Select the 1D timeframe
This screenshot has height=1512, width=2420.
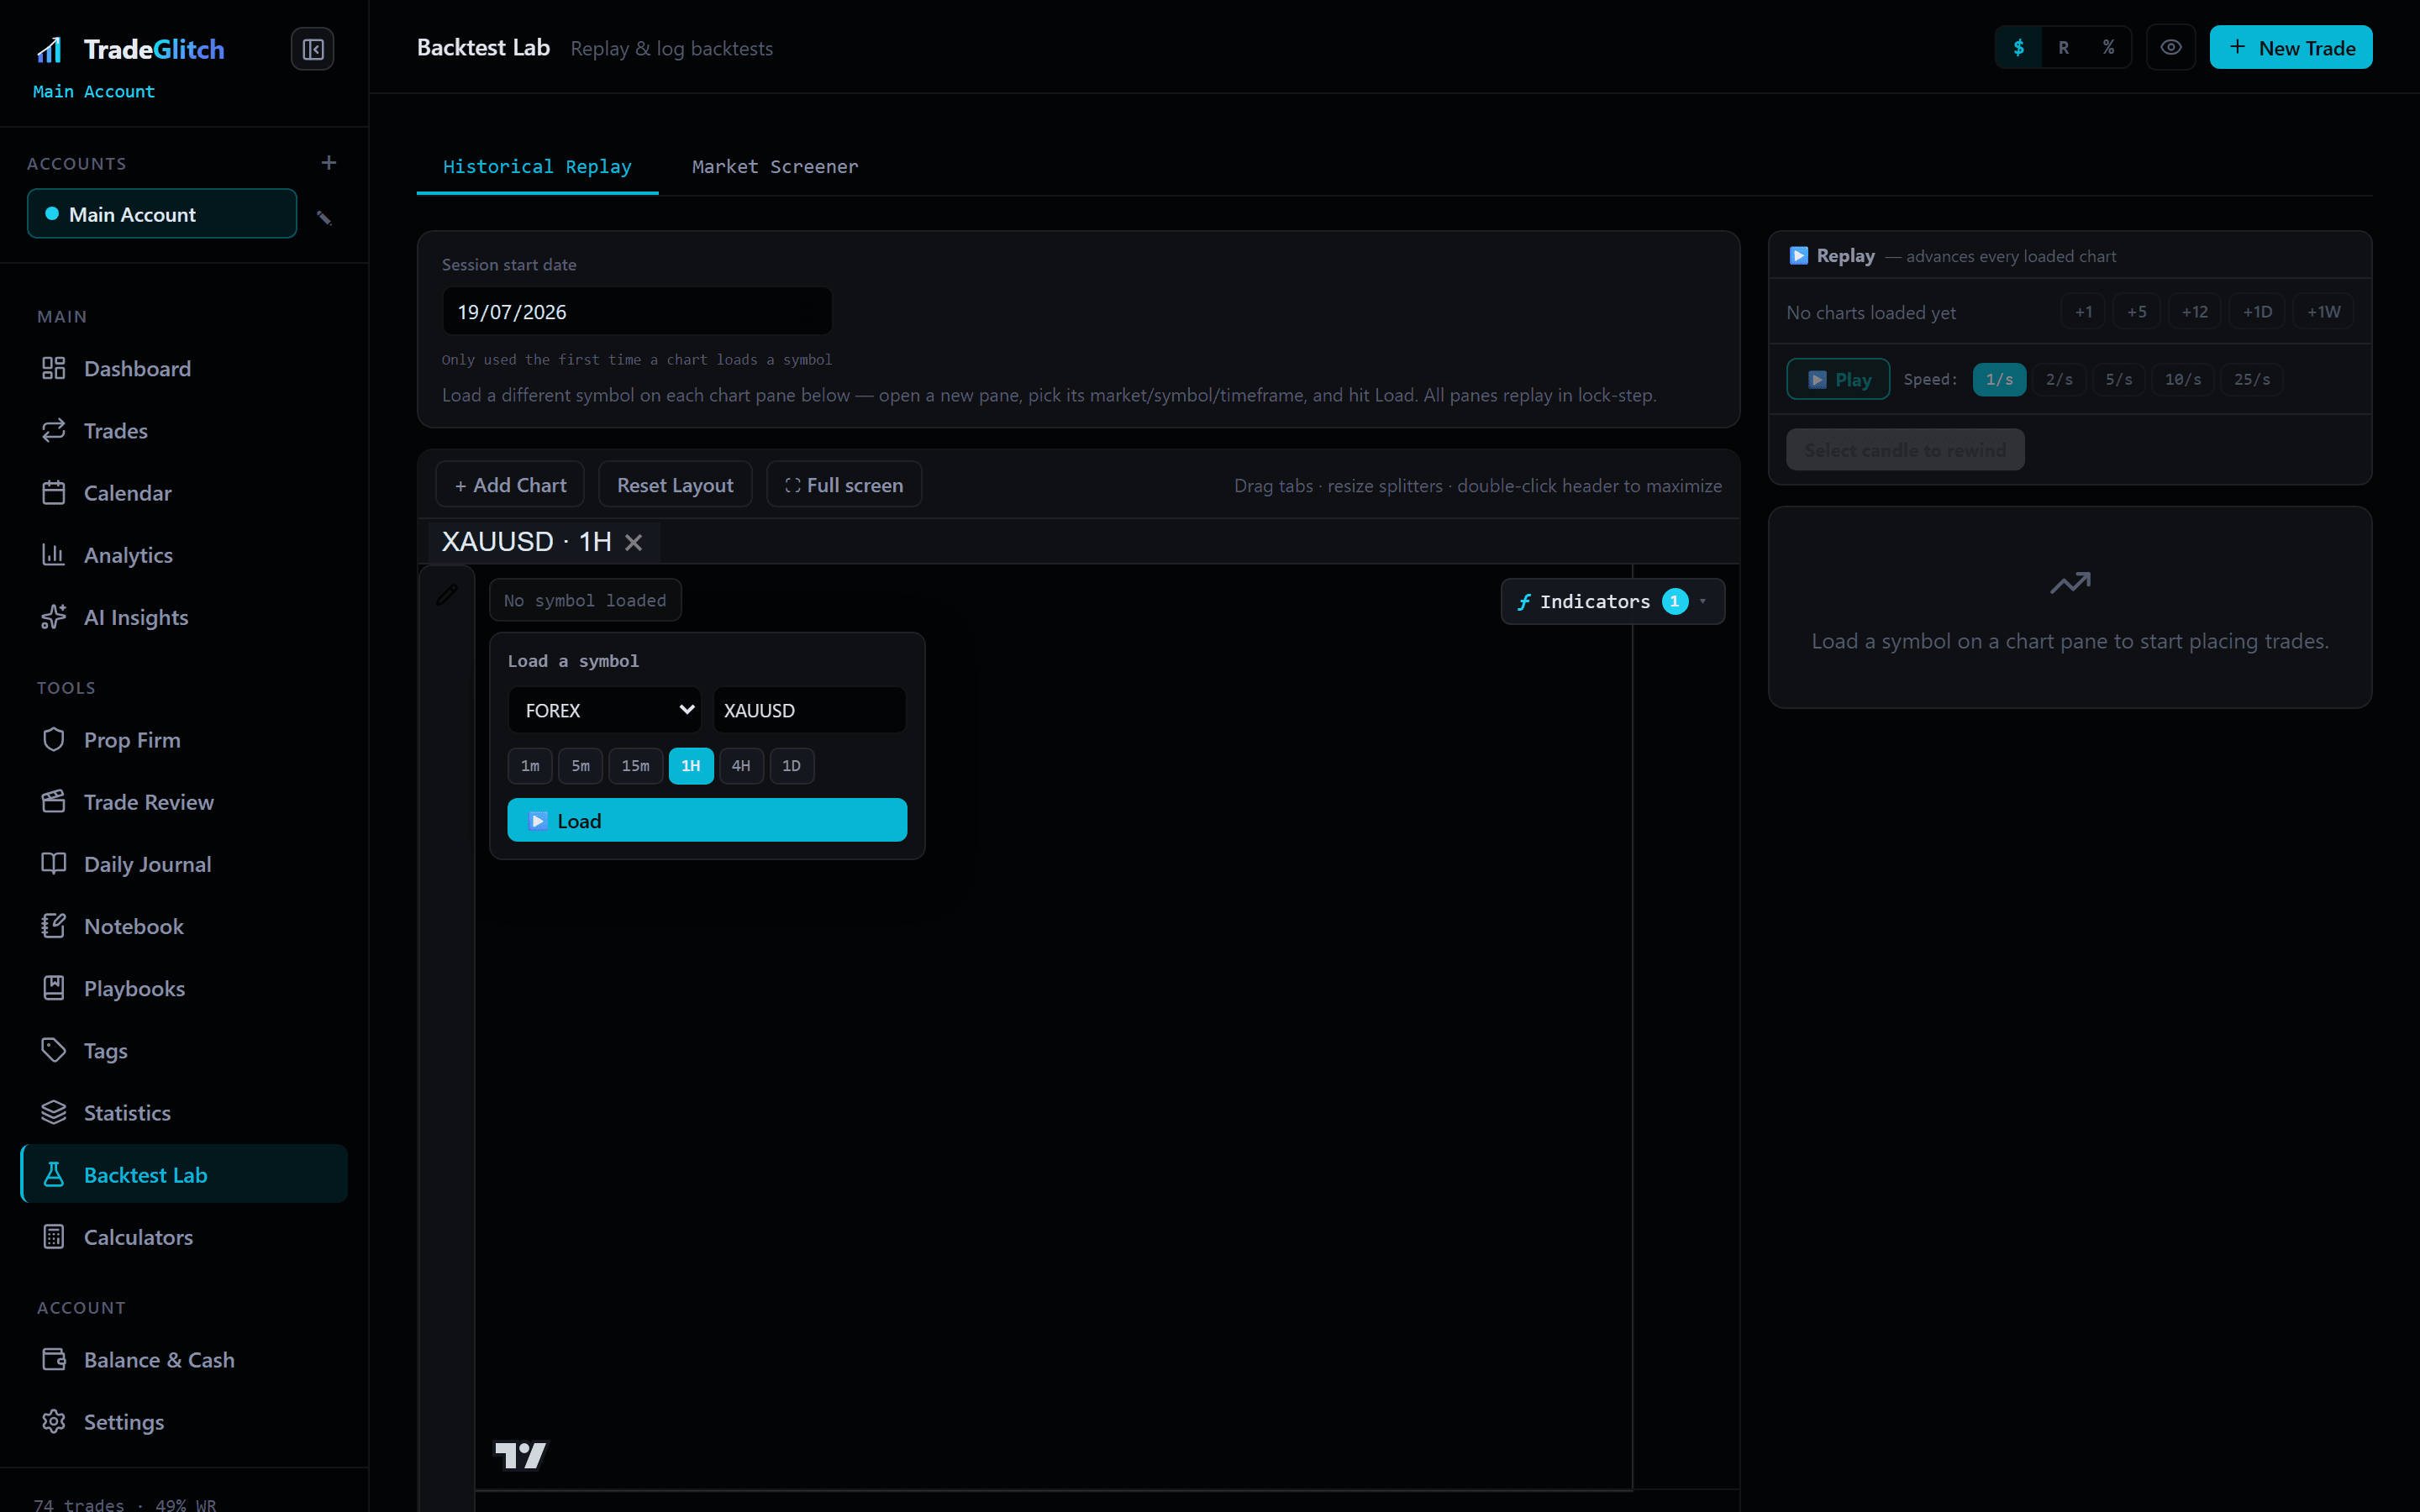[791, 766]
